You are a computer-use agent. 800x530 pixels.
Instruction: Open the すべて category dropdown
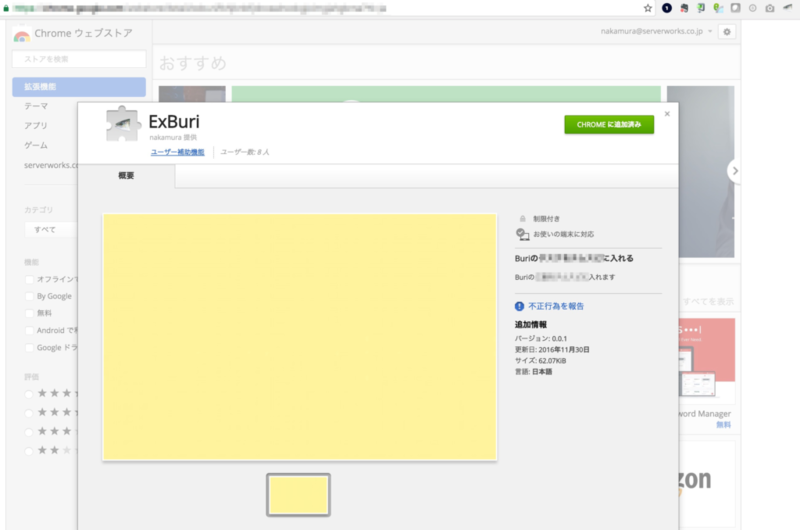point(51,230)
